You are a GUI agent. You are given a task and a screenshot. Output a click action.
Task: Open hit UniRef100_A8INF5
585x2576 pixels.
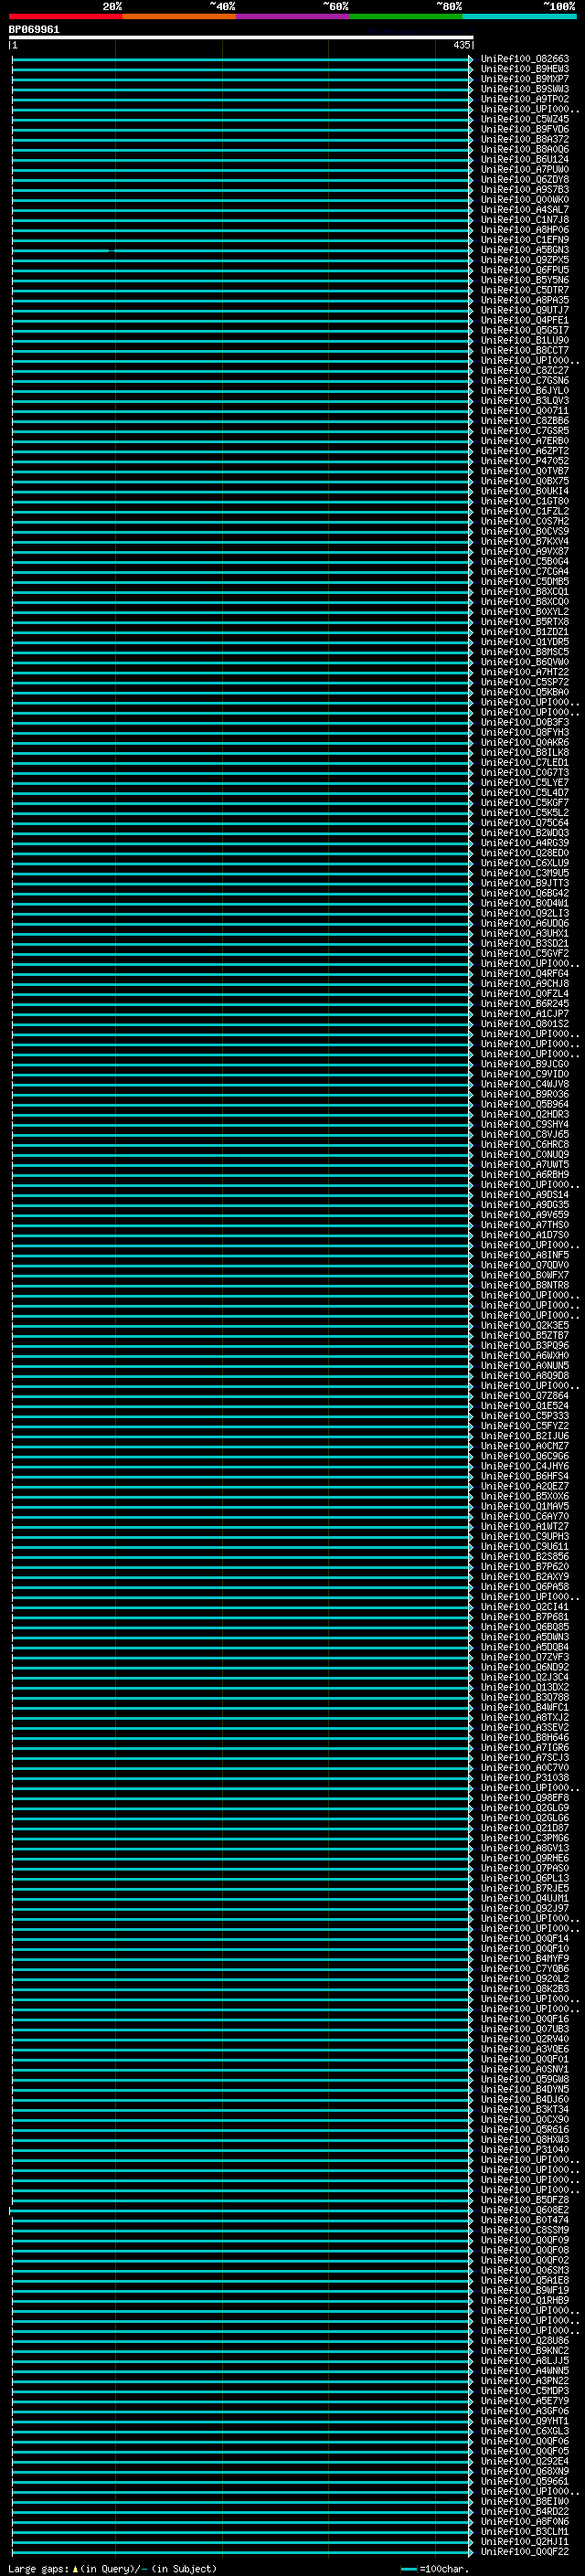tap(524, 1254)
